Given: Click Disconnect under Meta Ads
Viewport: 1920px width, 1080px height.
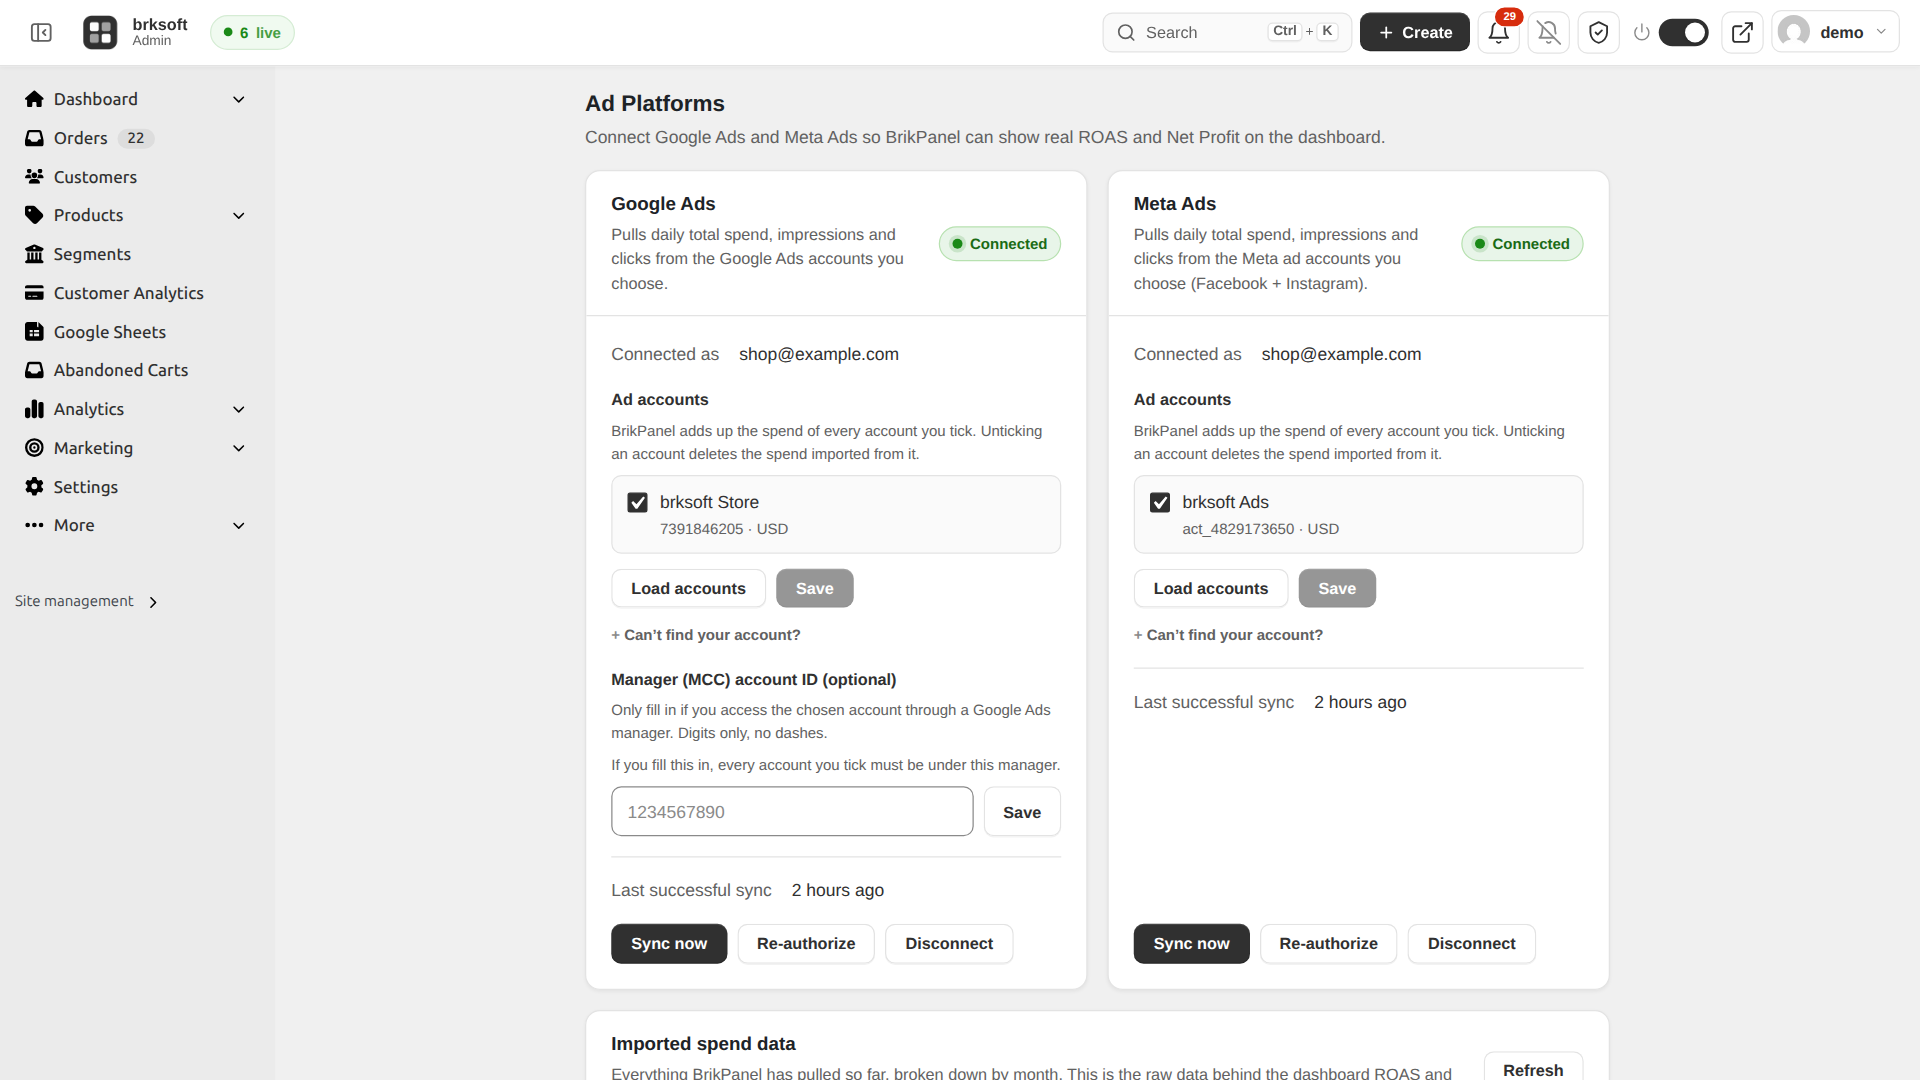Looking at the screenshot, I should (1471, 944).
